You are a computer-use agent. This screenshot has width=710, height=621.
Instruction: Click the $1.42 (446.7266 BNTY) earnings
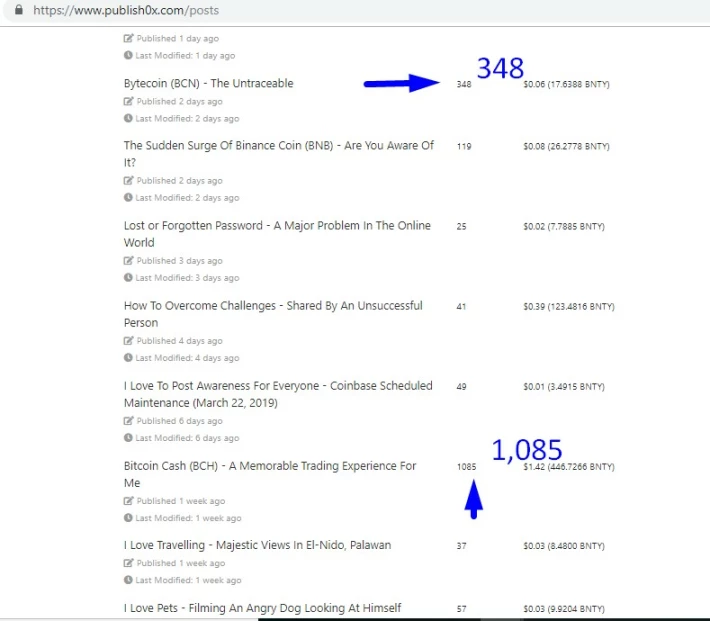569,467
